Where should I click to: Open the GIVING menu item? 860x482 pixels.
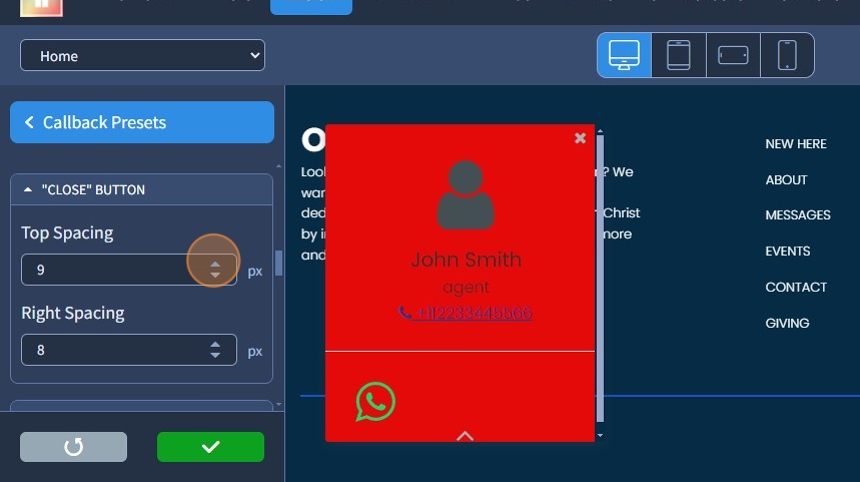(x=787, y=324)
